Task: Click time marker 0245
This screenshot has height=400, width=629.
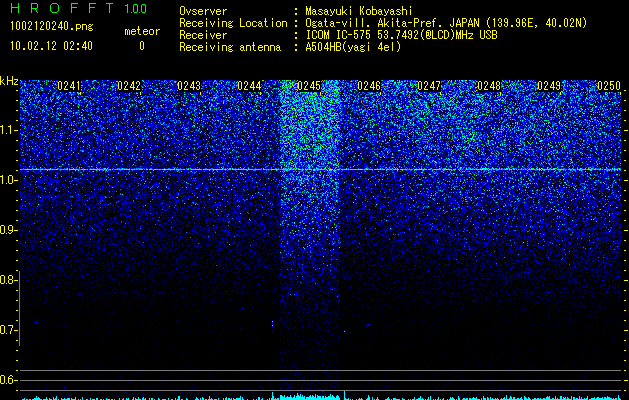Action: tap(309, 86)
